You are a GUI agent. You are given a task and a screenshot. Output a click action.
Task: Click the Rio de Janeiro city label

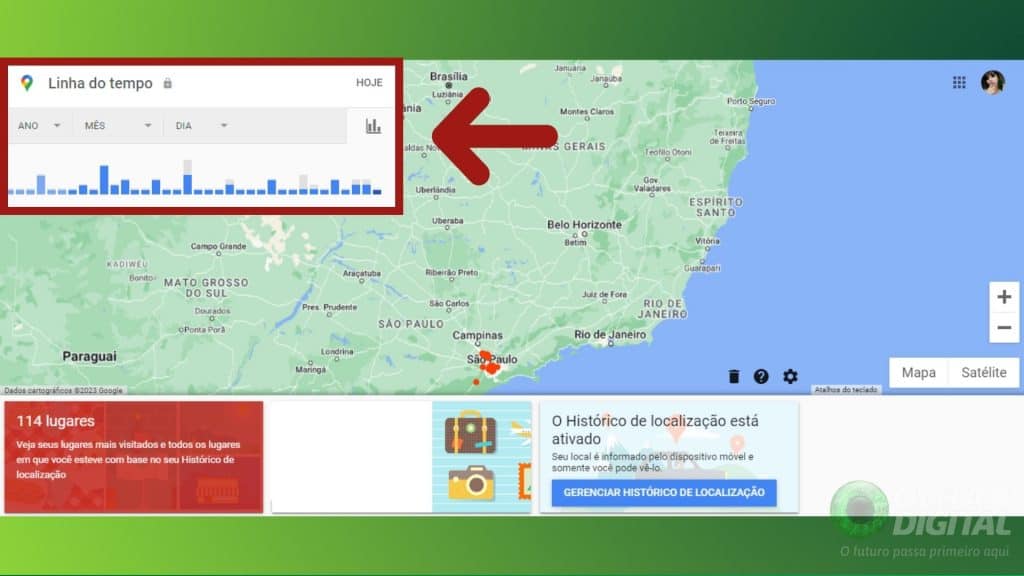tap(610, 334)
